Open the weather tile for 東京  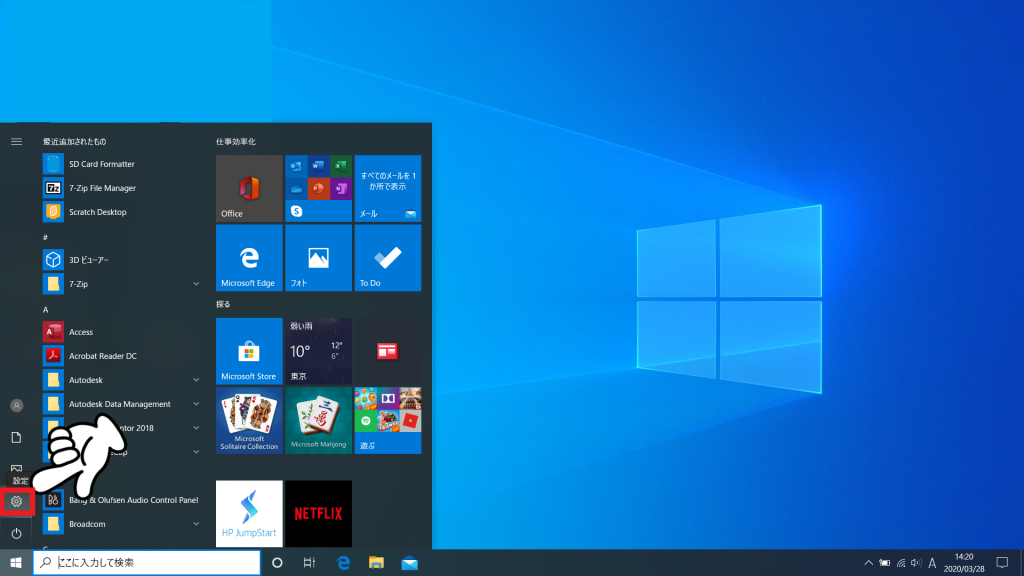[319, 351]
